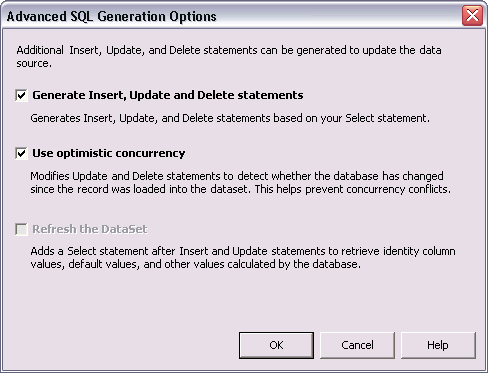Close the dialog with the red X
The height and width of the screenshot is (373, 488).
pos(472,16)
